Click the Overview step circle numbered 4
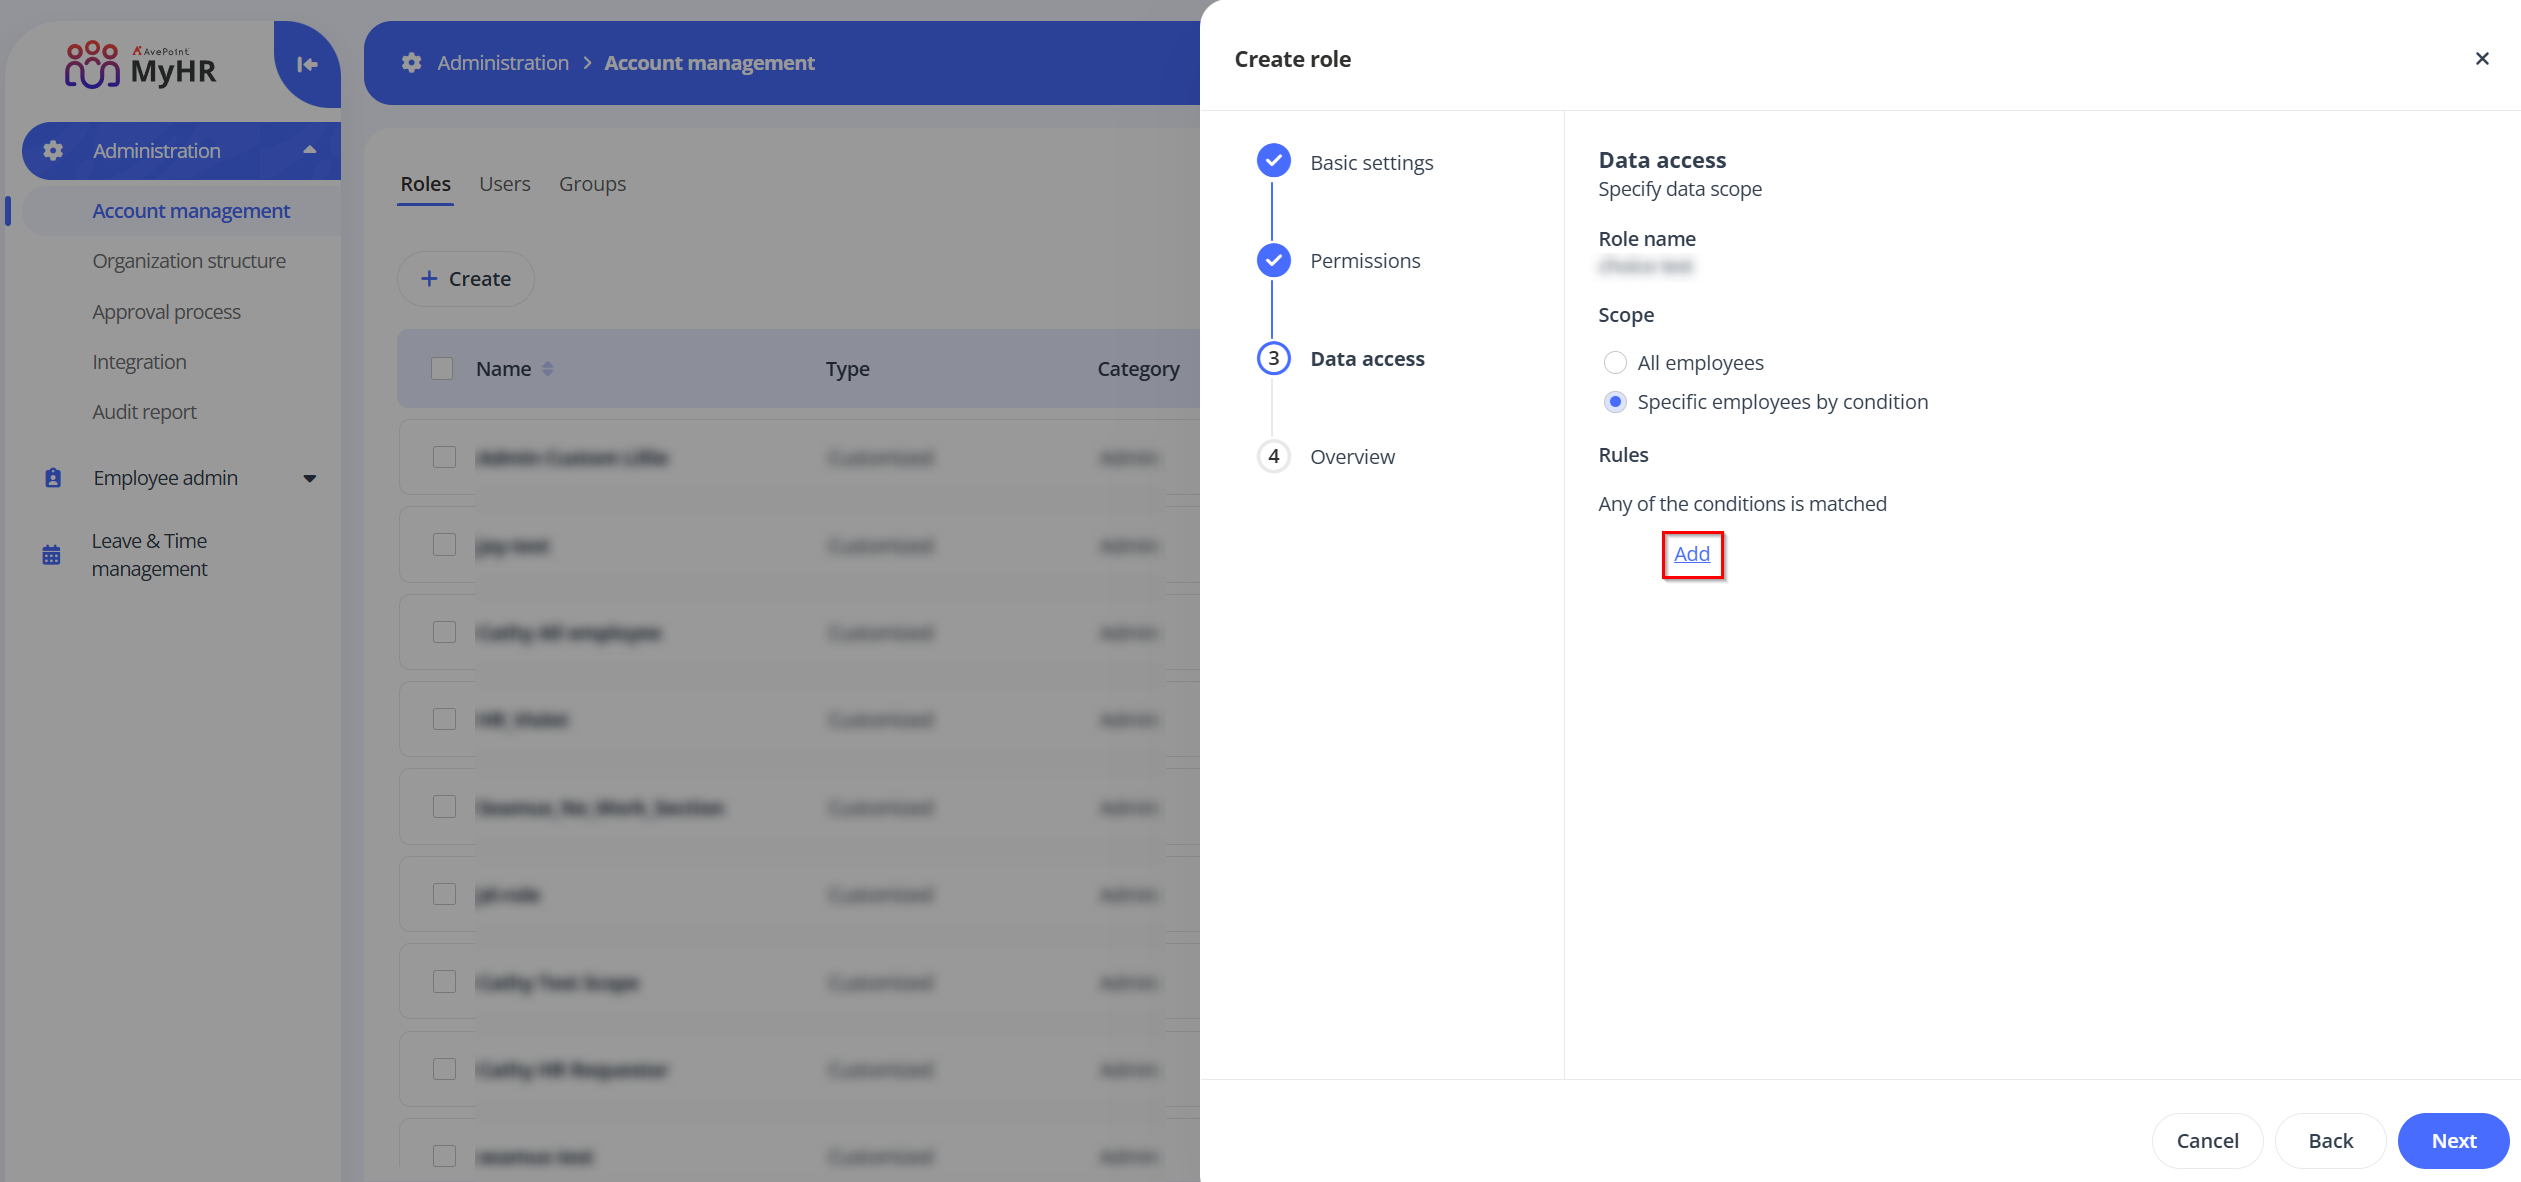This screenshot has width=2521, height=1182. 1273,456
